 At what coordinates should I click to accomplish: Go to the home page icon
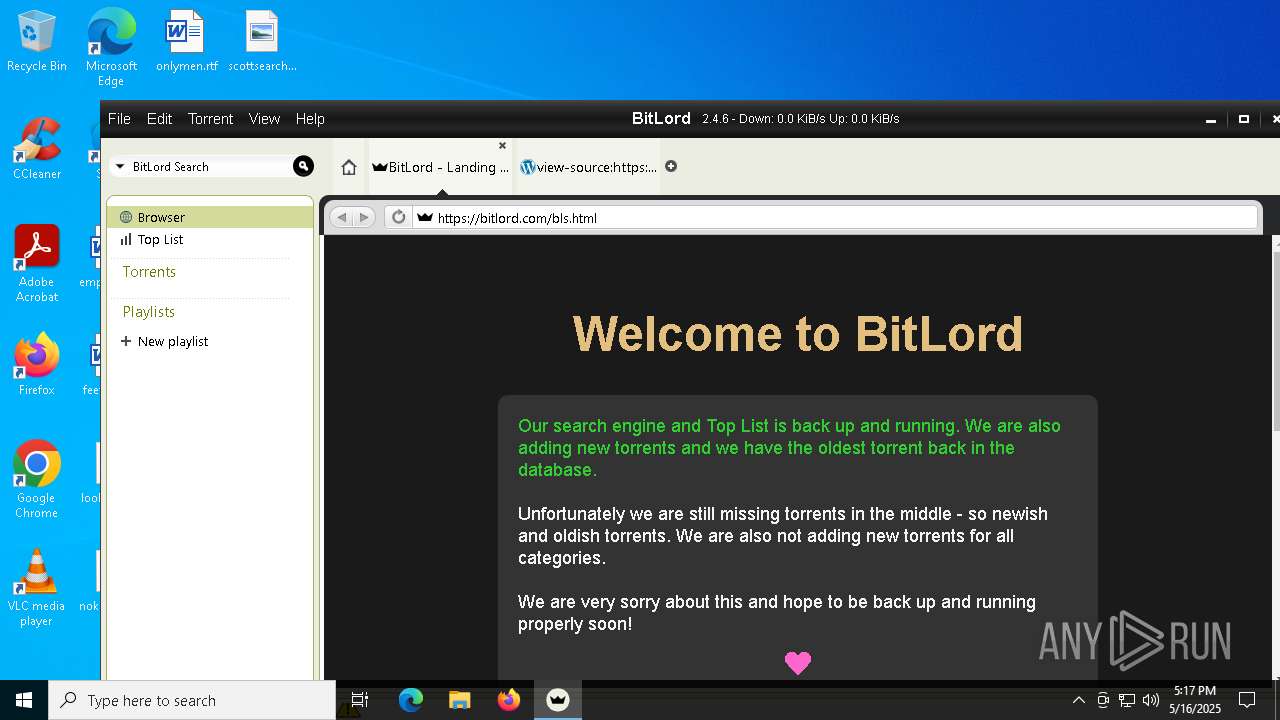click(x=348, y=167)
